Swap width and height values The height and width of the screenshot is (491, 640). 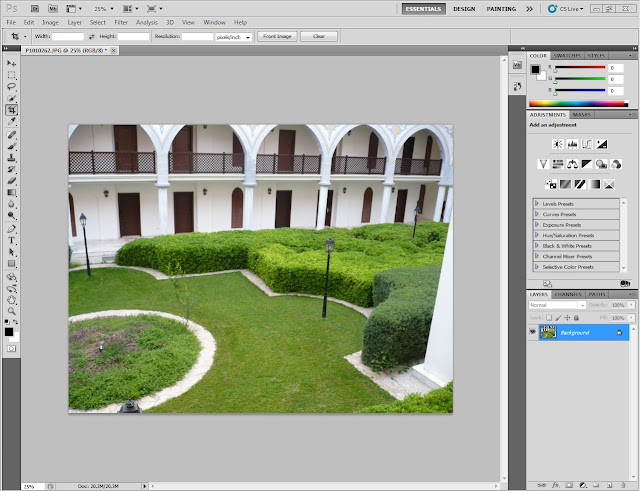(91, 37)
